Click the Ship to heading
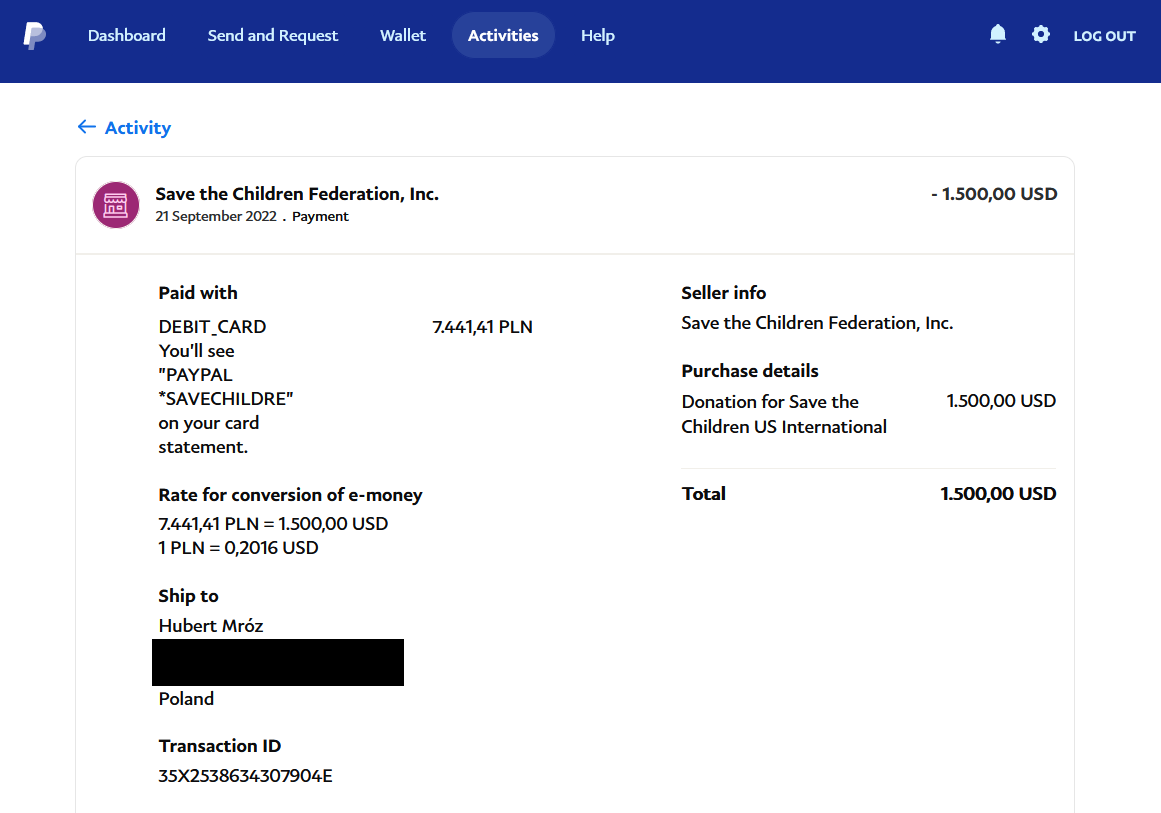 pyautogui.click(x=188, y=596)
